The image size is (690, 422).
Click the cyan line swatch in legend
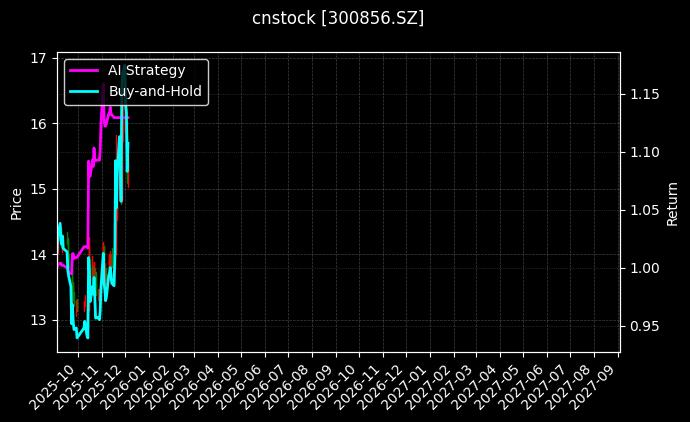point(84,91)
